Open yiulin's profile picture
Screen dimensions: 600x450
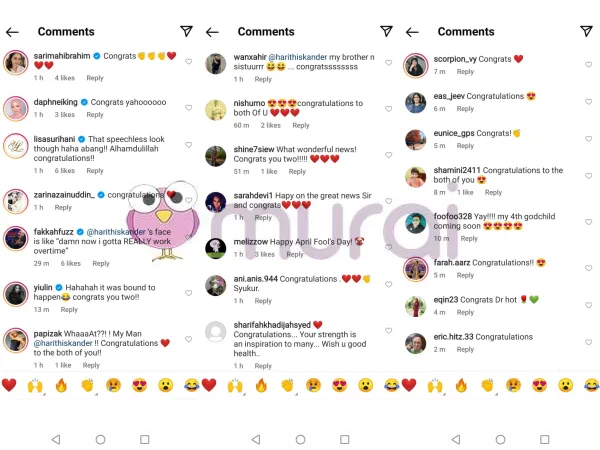[16, 294]
